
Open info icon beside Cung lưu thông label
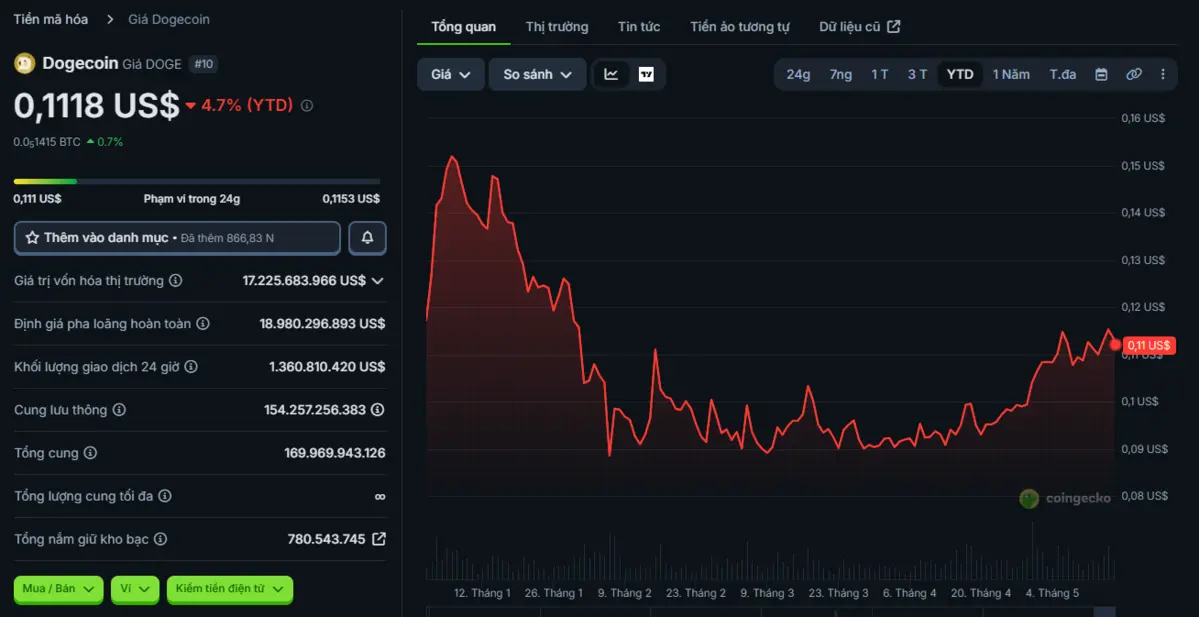pyautogui.click(x=119, y=410)
